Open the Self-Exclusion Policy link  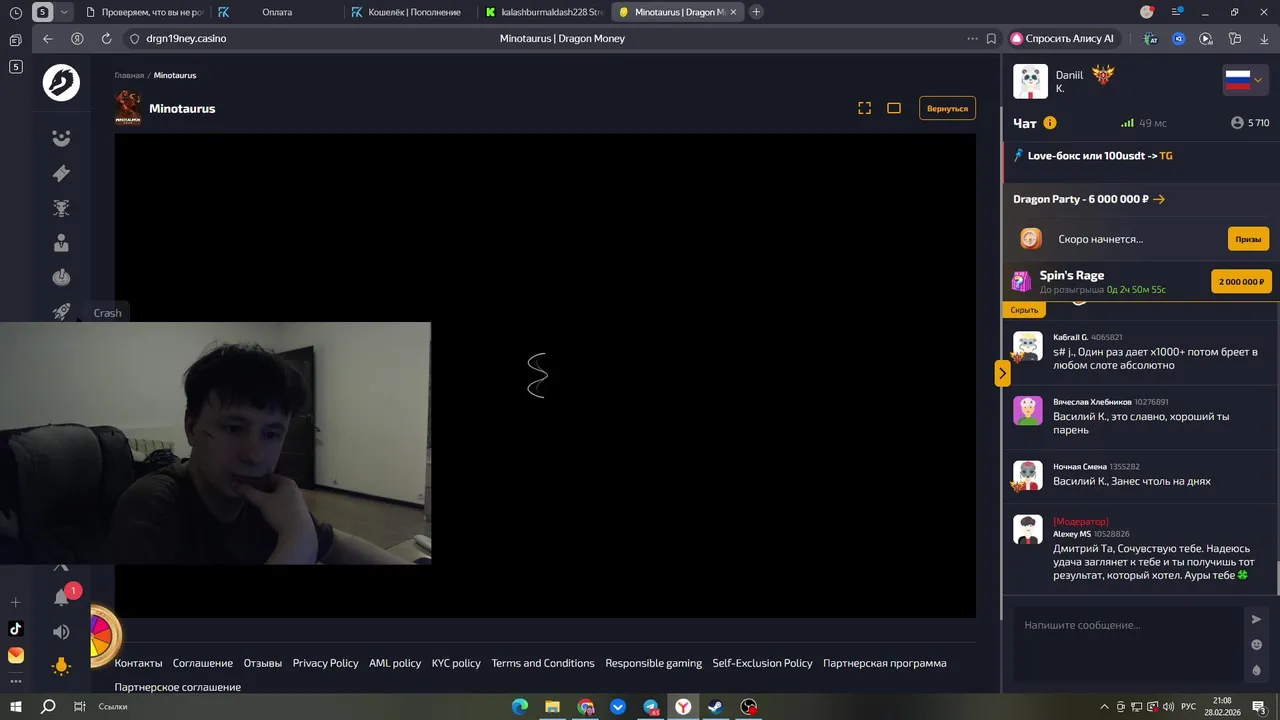(x=763, y=663)
